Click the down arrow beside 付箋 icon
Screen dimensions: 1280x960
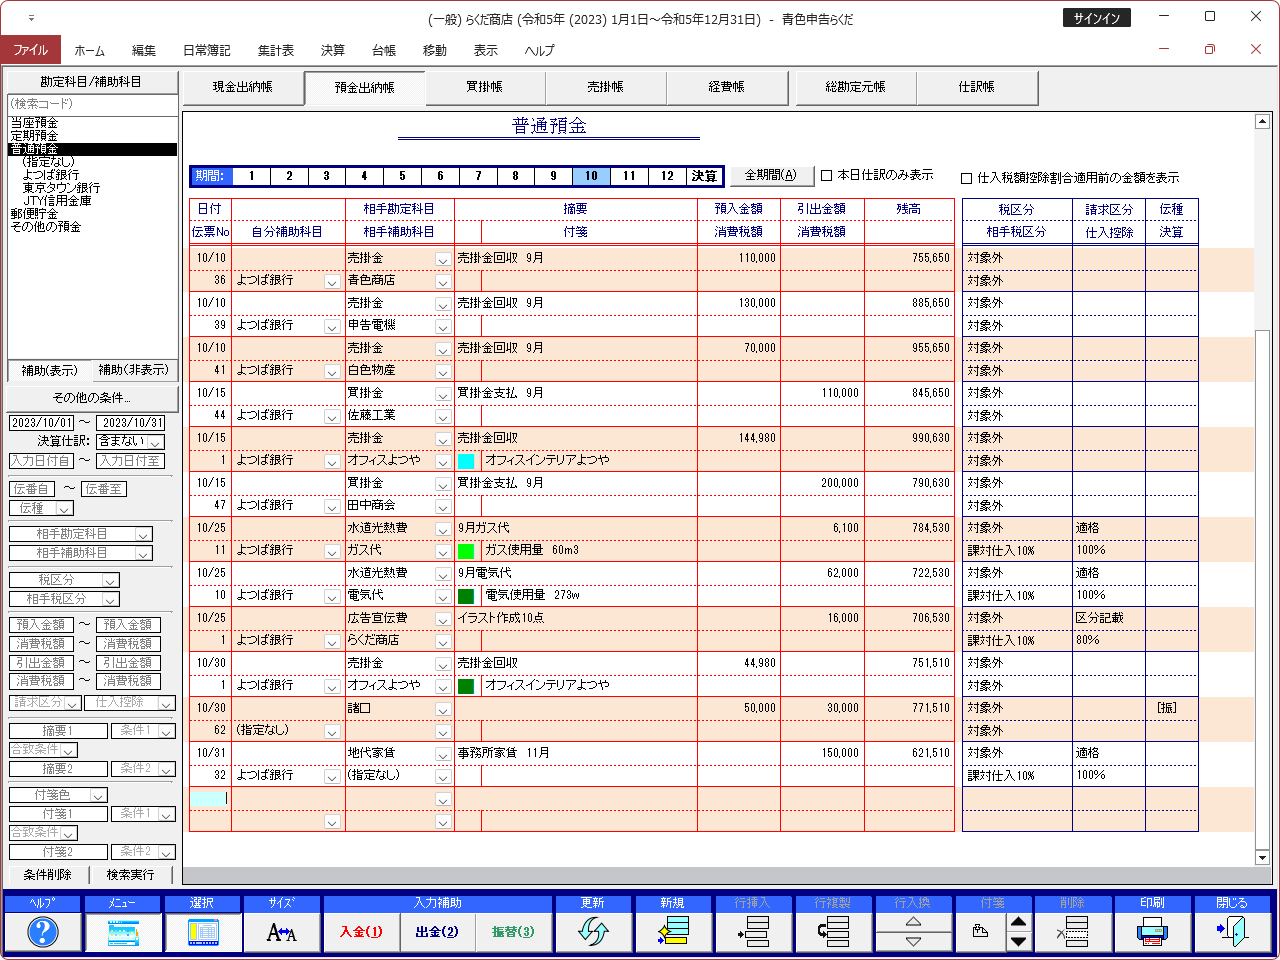coord(1018,942)
